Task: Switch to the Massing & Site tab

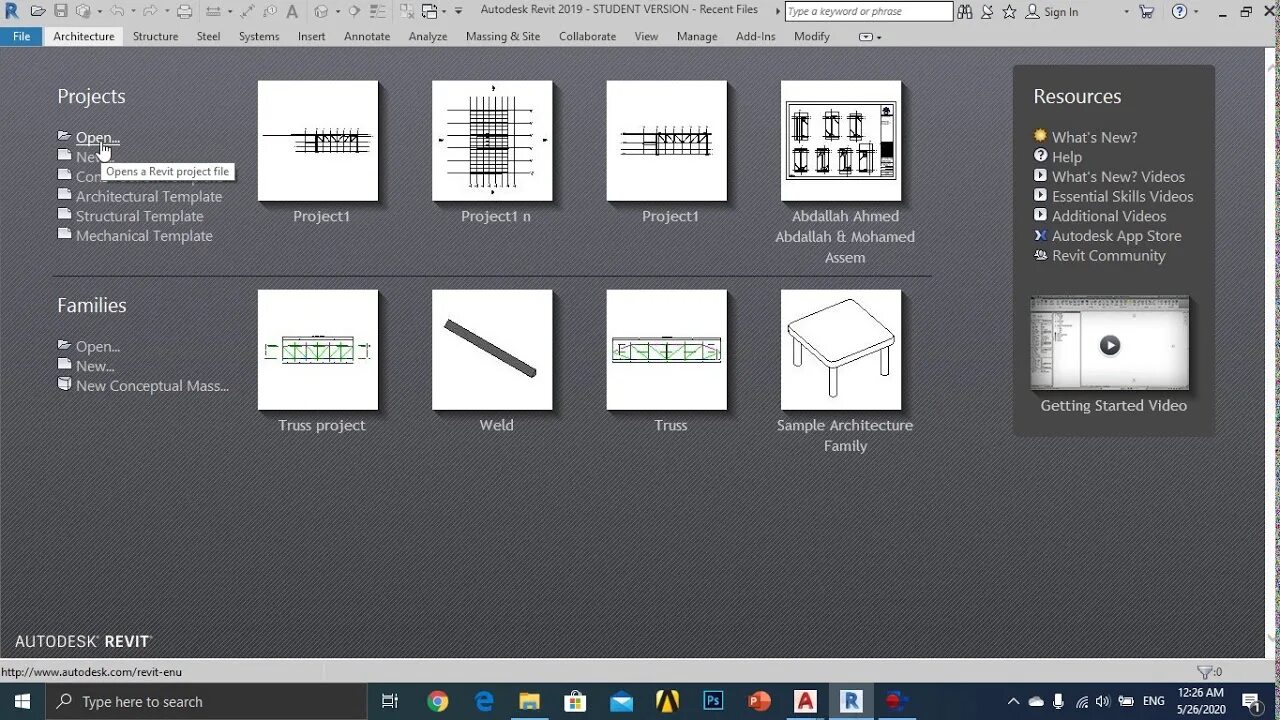Action: (503, 36)
